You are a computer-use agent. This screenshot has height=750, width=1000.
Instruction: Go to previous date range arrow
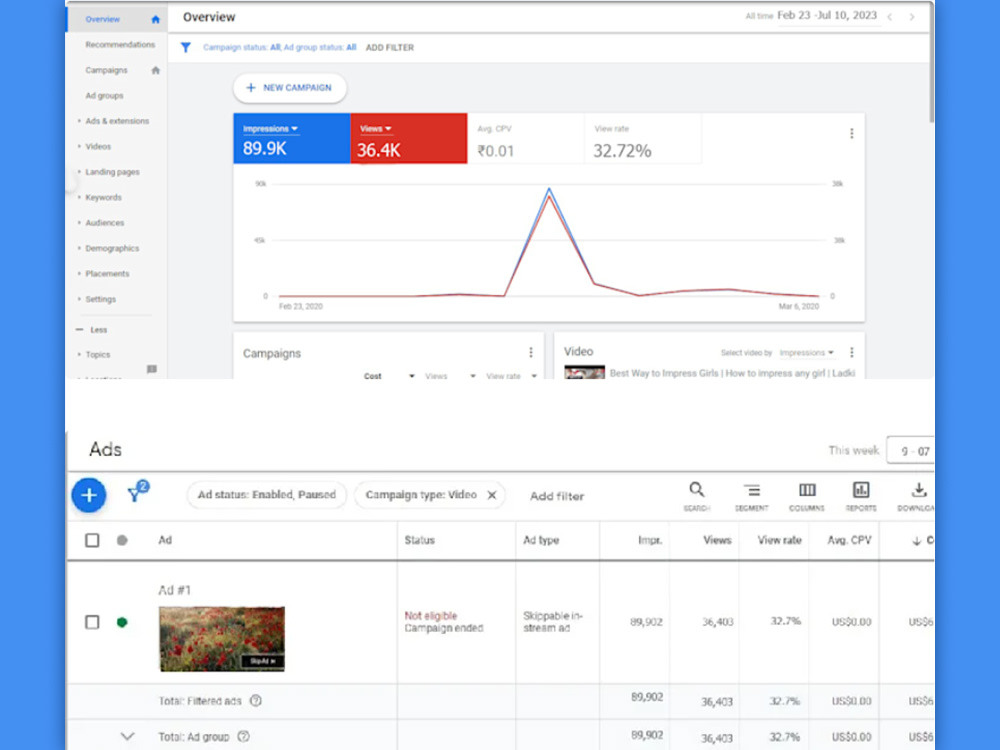890,17
